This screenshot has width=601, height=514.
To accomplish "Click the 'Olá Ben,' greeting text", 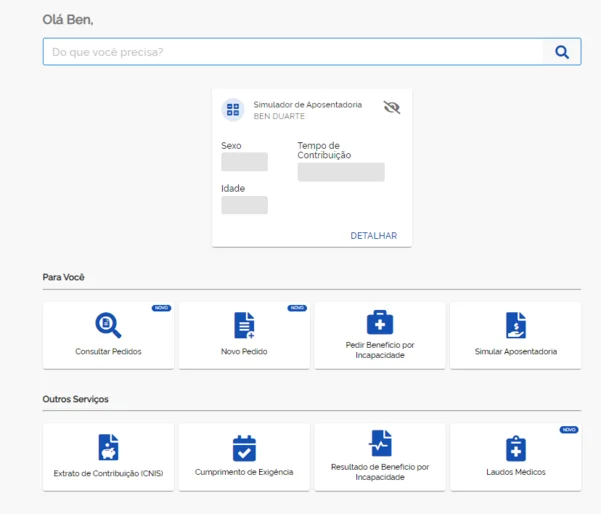I will click(68, 20).
